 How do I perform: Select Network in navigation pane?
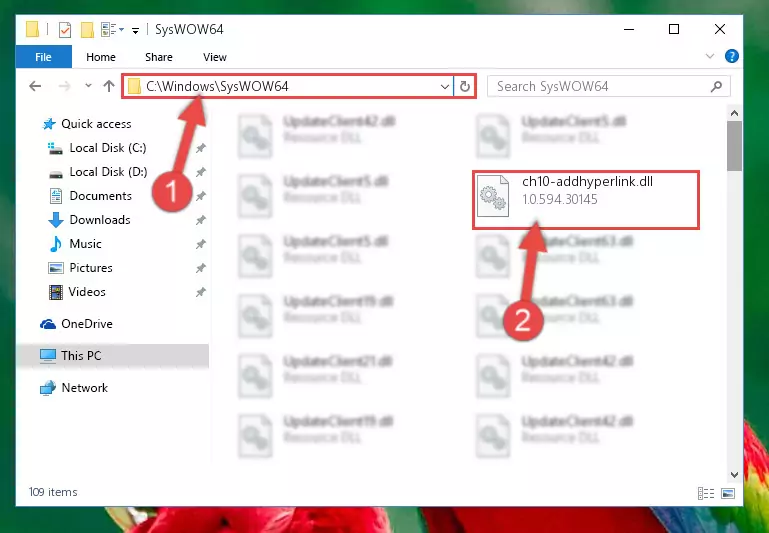(74, 388)
